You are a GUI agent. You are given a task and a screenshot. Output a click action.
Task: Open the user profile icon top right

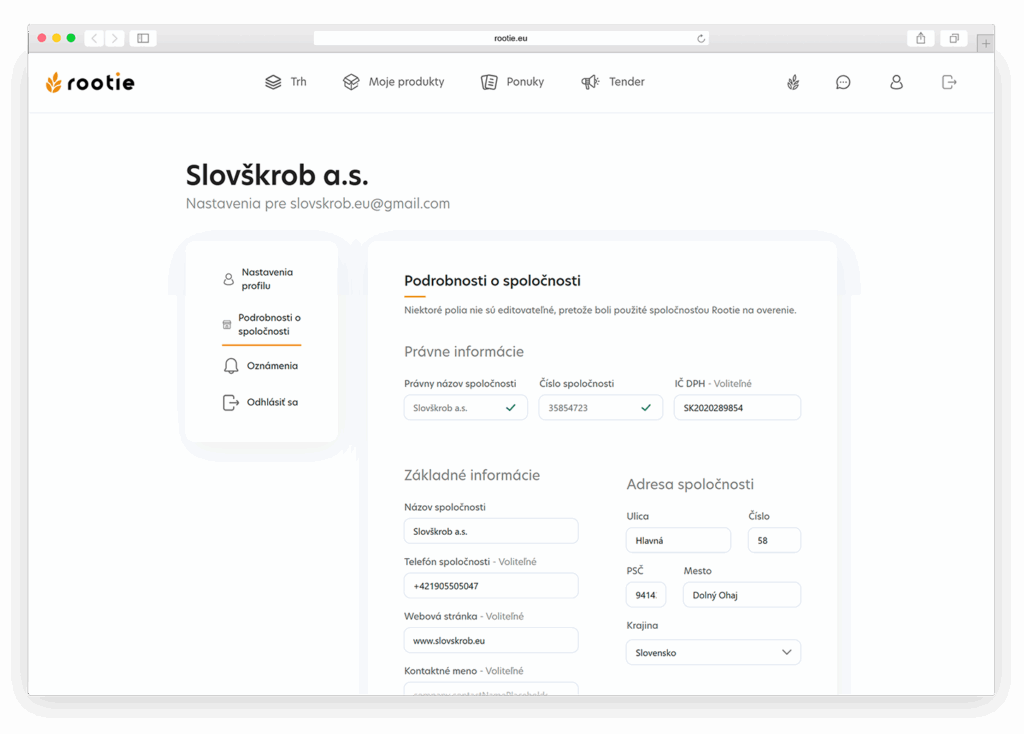(895, 82)
